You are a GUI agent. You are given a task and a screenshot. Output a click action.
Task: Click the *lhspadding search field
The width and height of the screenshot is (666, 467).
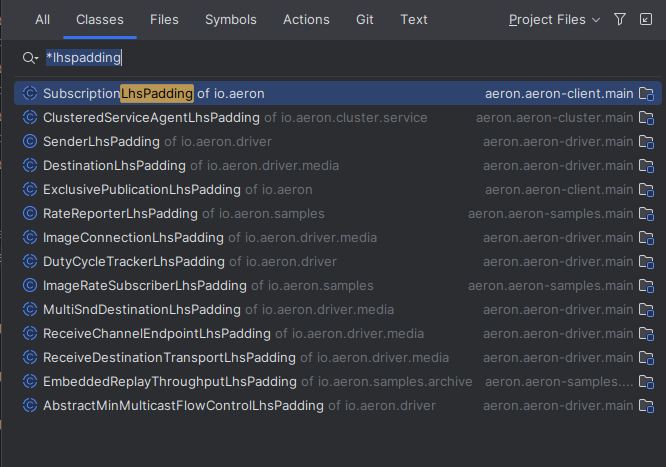[340, 58]
